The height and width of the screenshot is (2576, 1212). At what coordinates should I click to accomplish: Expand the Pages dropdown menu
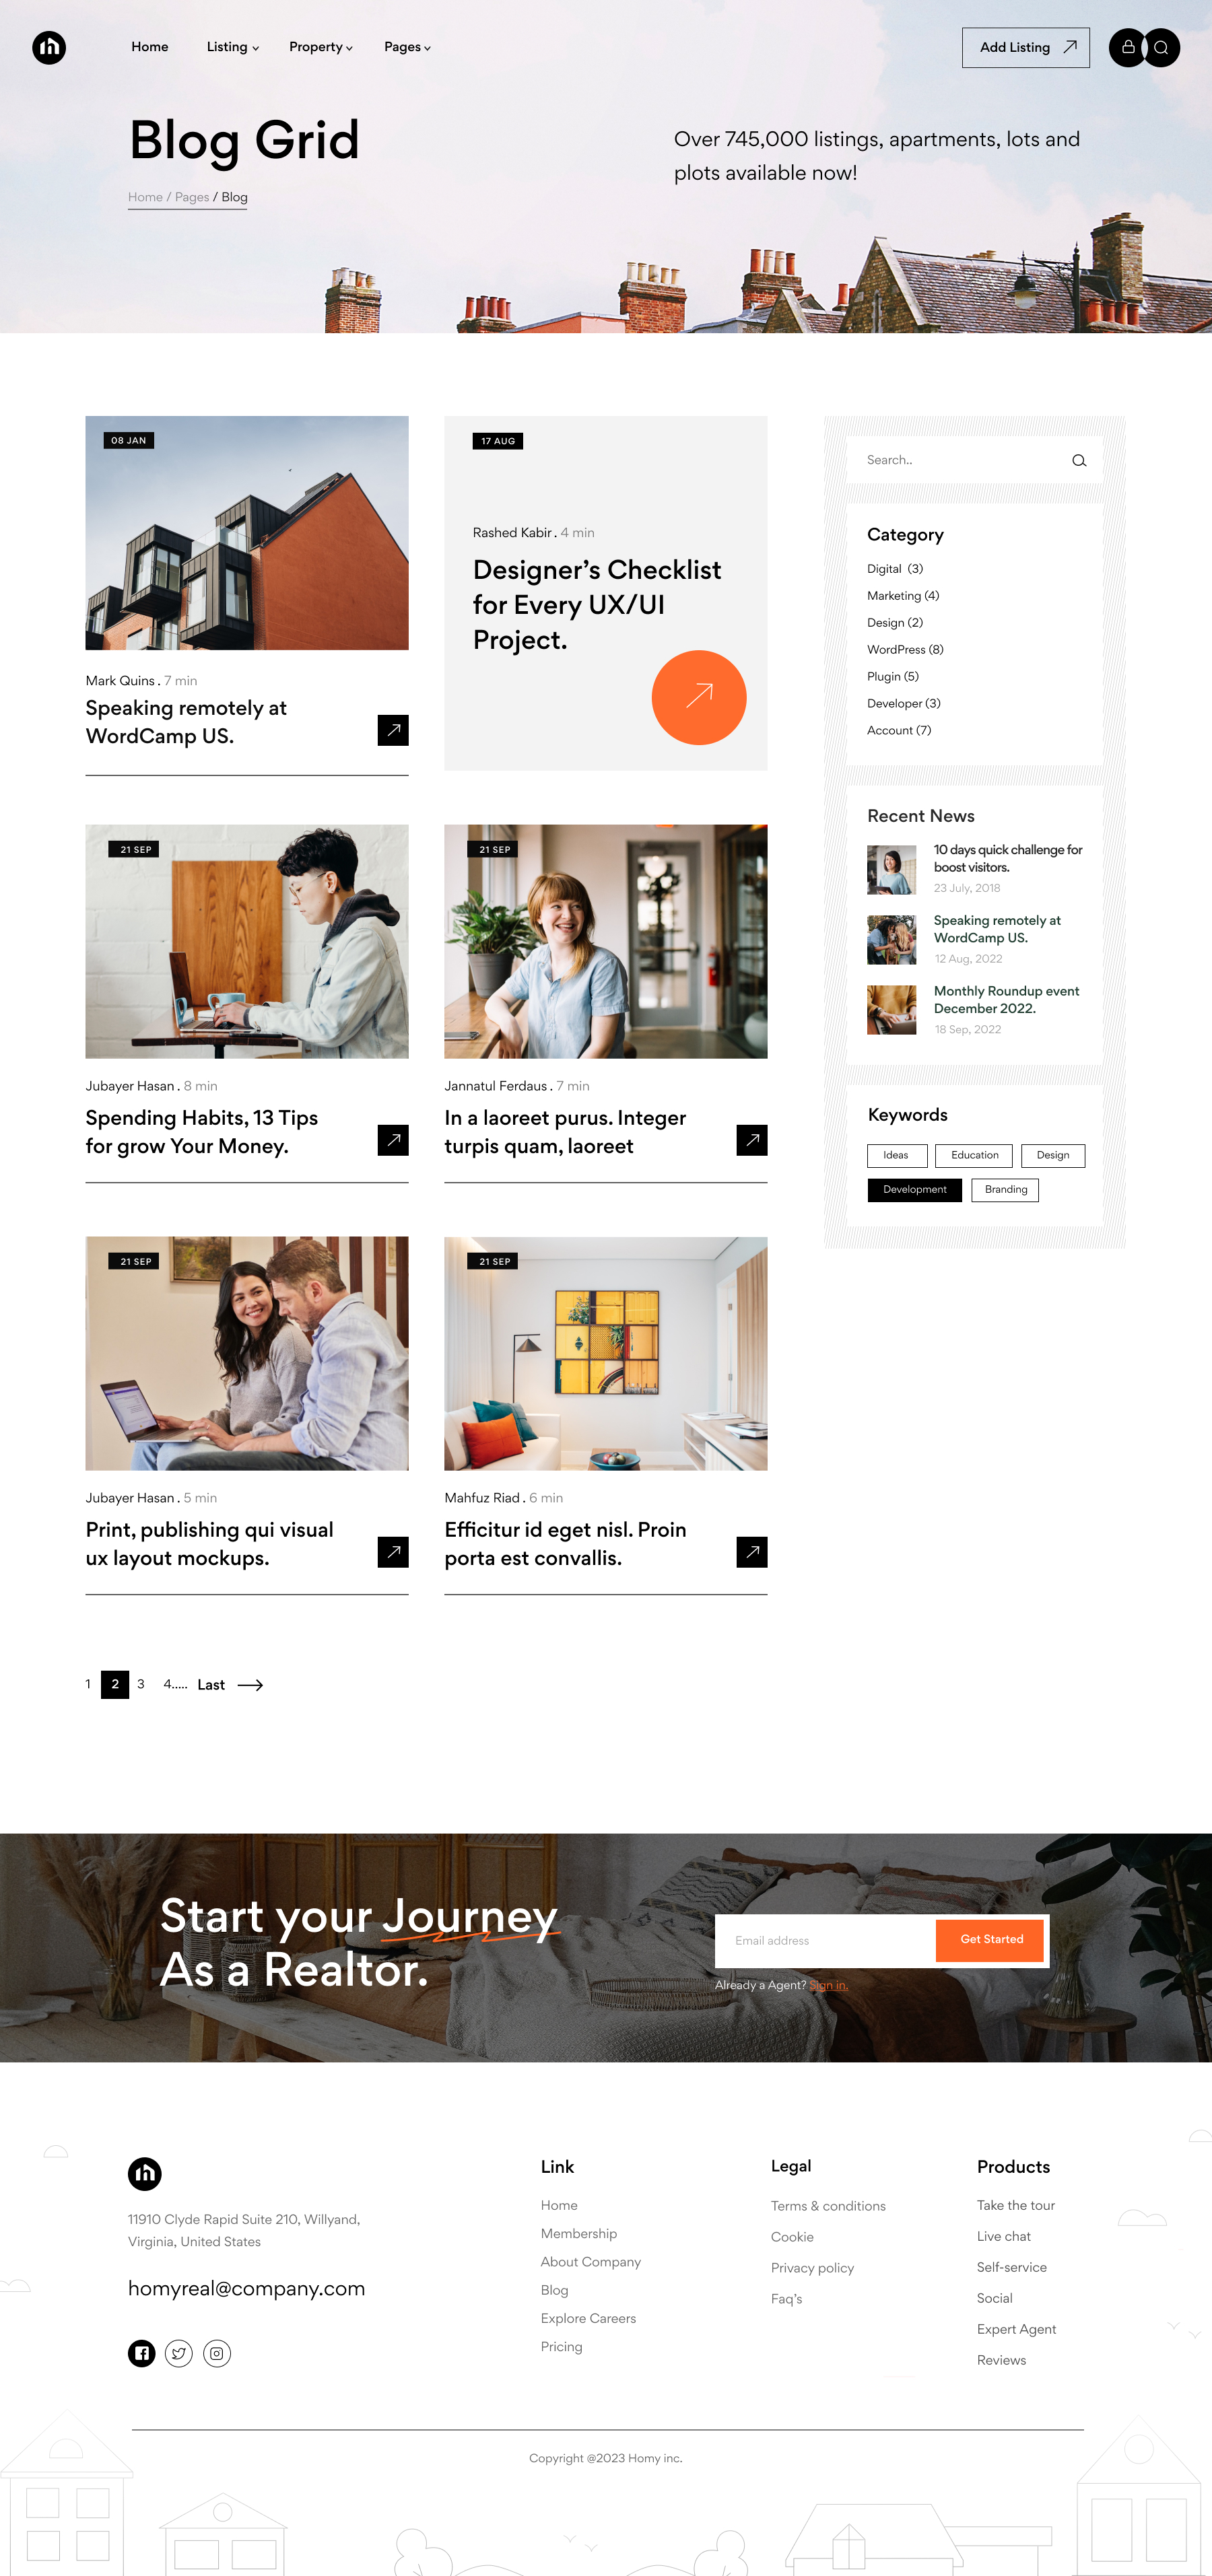click(x=407, y=47)
